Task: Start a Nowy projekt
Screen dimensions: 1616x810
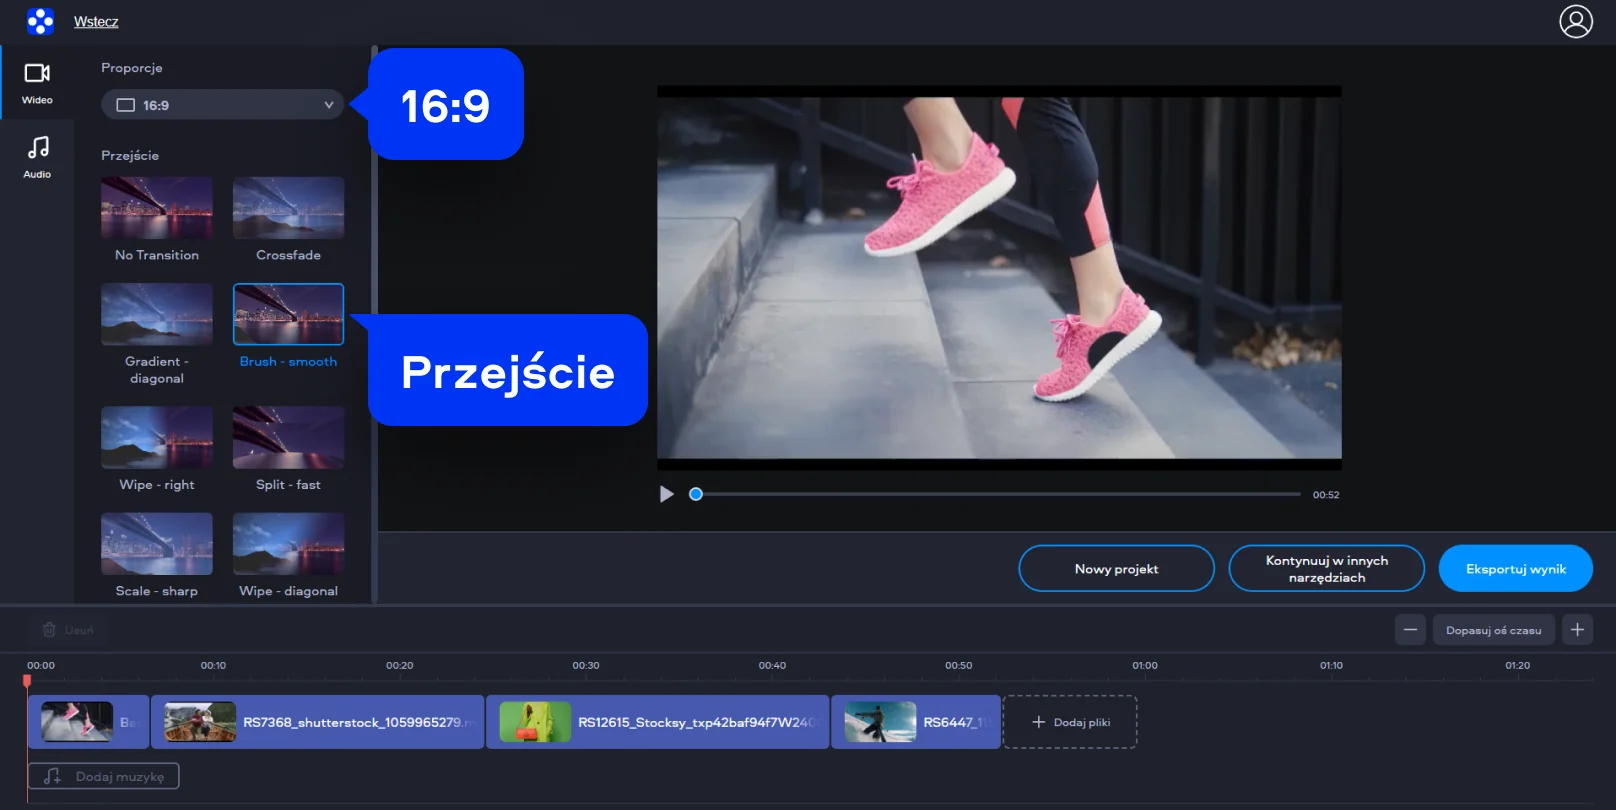Action: click(x=1116, y=569)
